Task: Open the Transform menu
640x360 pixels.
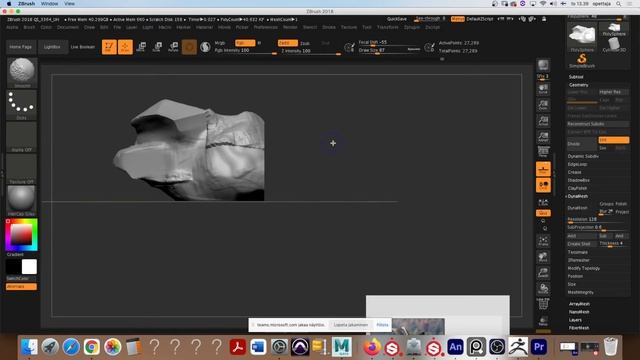Action: click(x=387, y=27)
